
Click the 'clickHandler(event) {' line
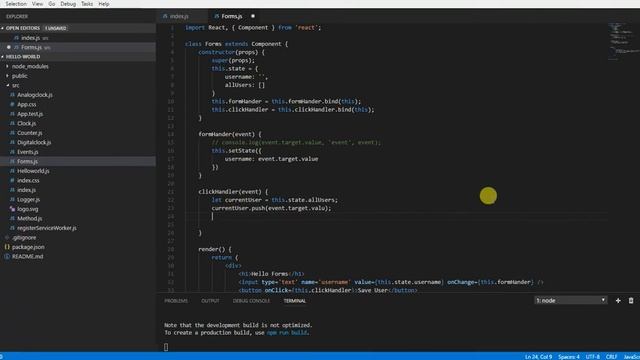233,192
